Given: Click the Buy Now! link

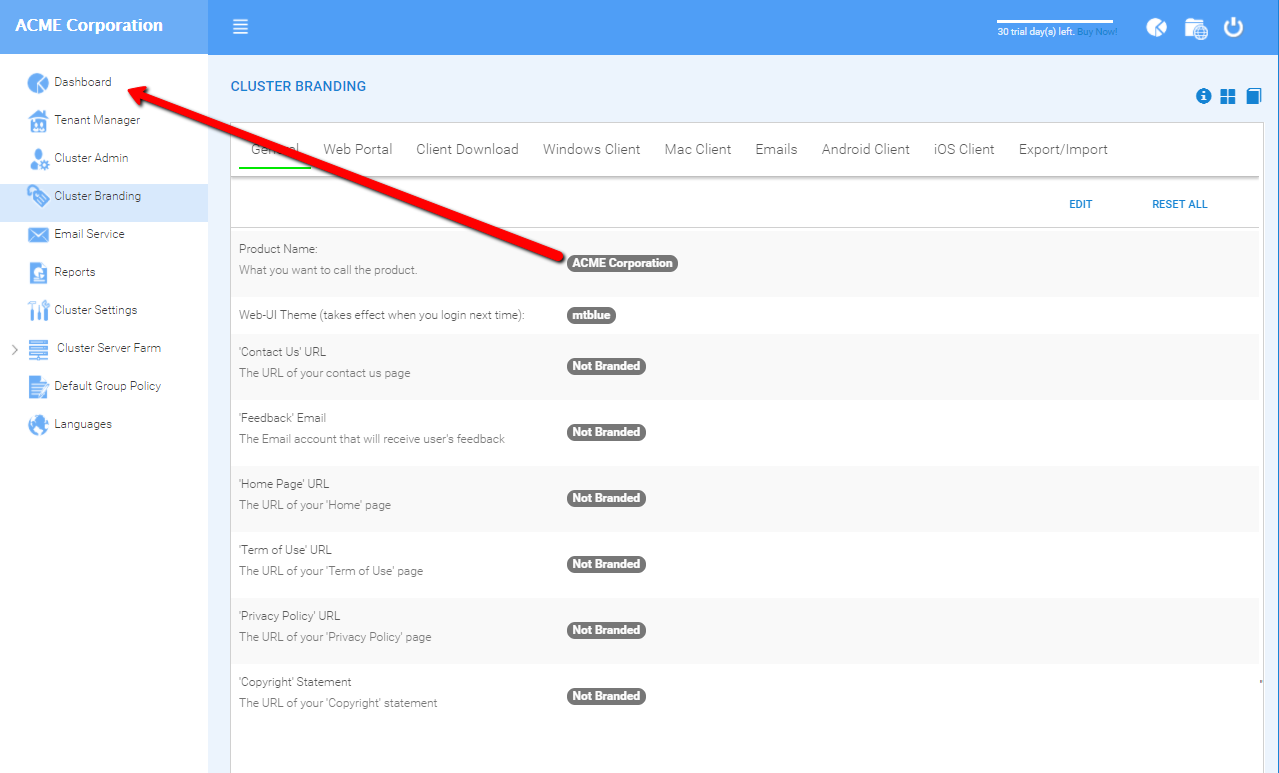Looking at the screenshot, I should point(1097,32).
